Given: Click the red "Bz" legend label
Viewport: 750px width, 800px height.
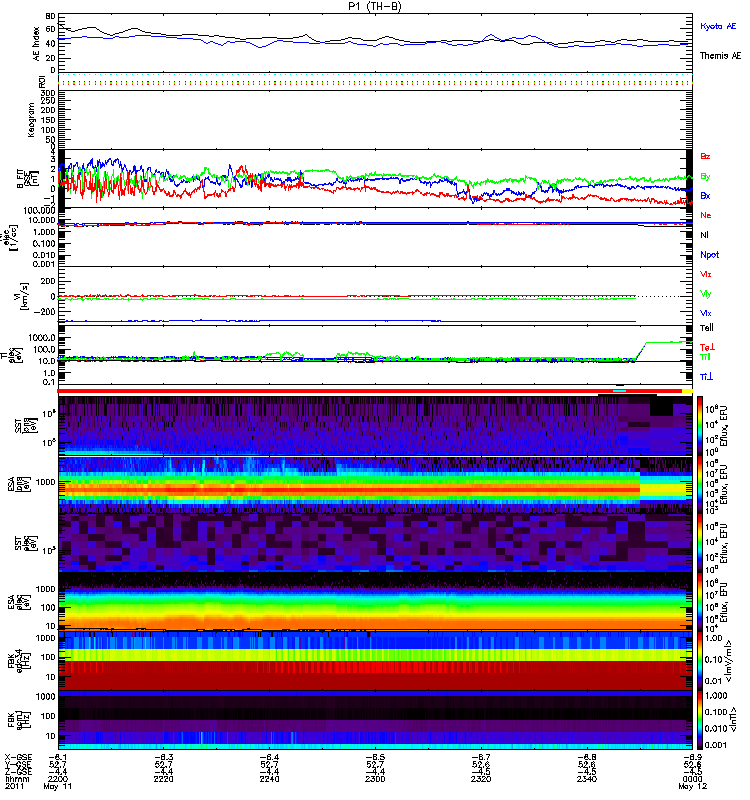Looking at the screenshot, I should coord(705,156).
